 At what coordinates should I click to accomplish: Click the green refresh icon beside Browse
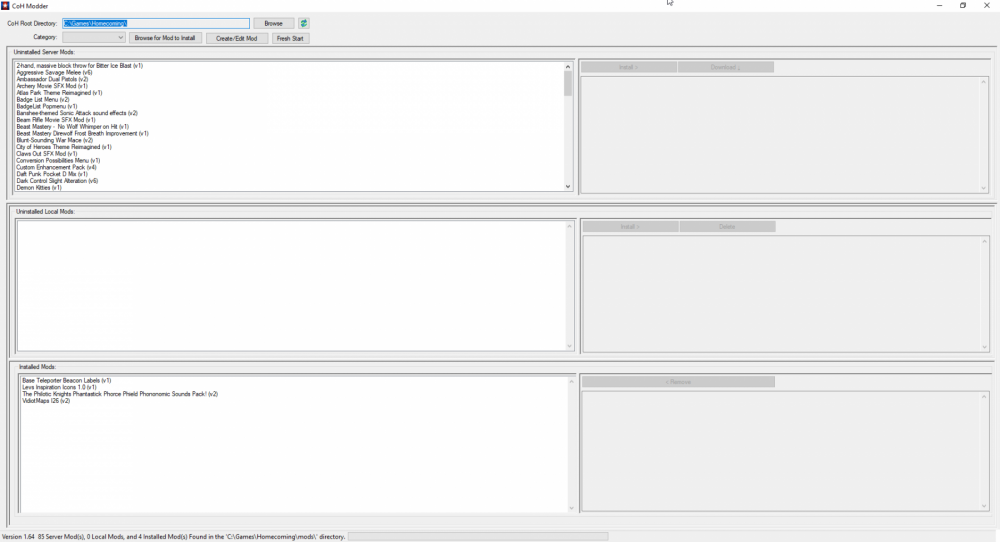pos(304,23)
